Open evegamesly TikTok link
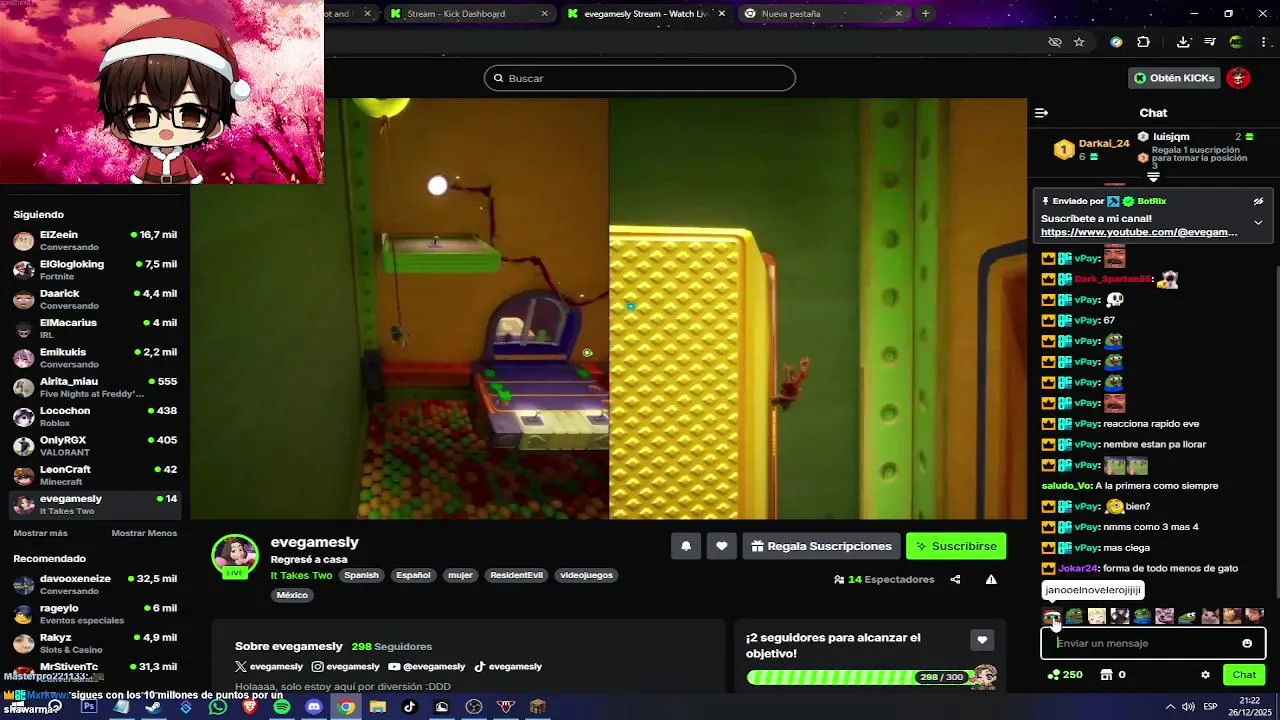The image size is (1280, 720). coord(508,667)
